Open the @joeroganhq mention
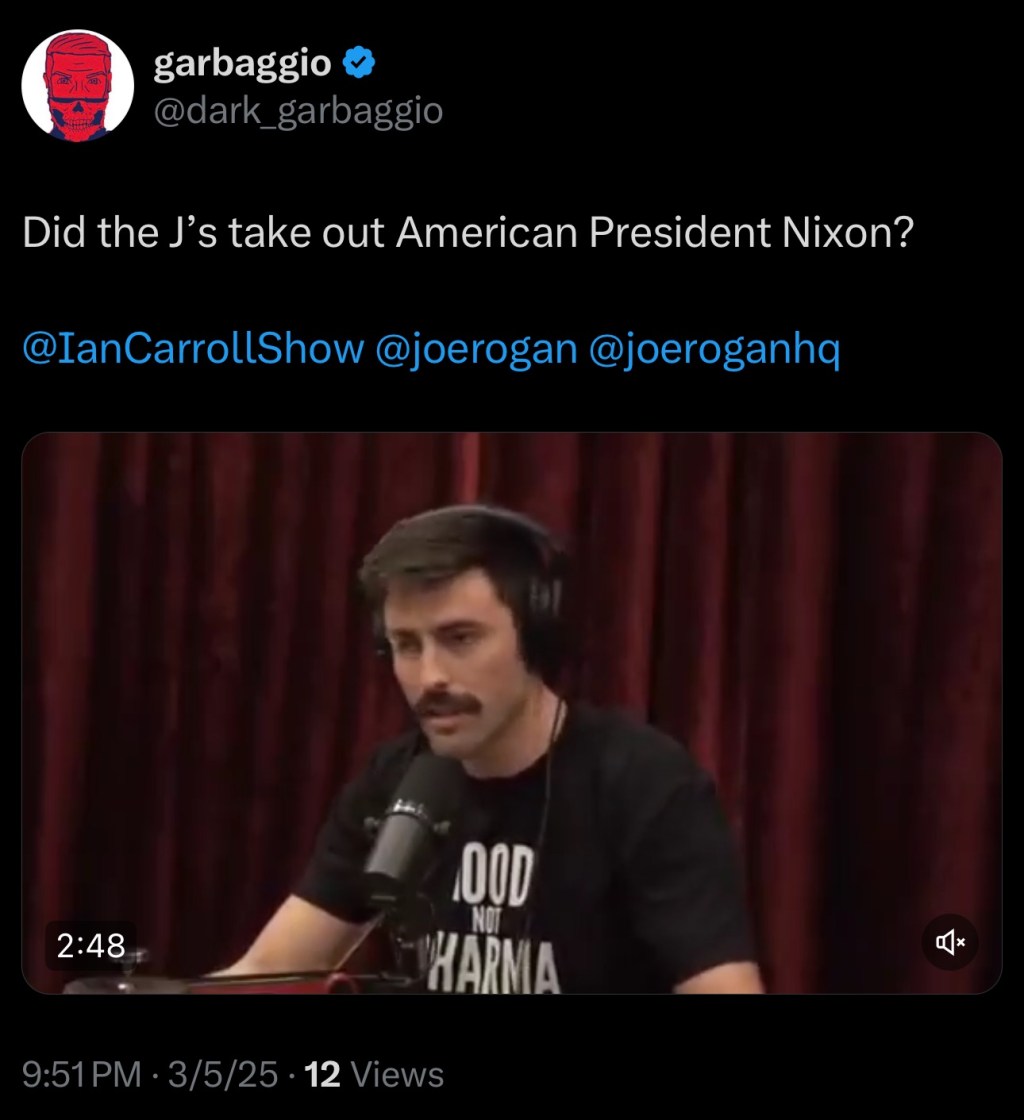The height and width of the screenshot is (1120, 1024). pos(716,349)
